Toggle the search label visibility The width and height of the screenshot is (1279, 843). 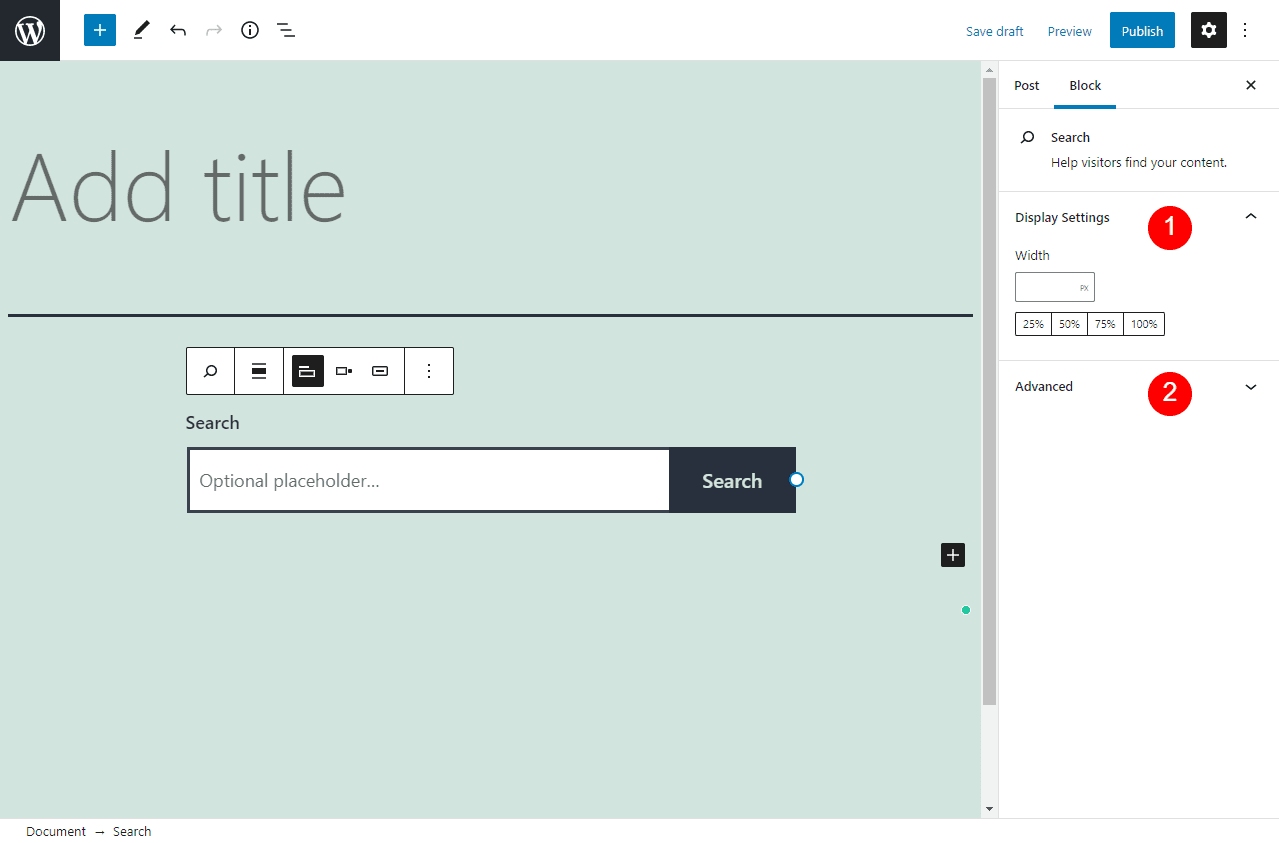coord(308,371)
